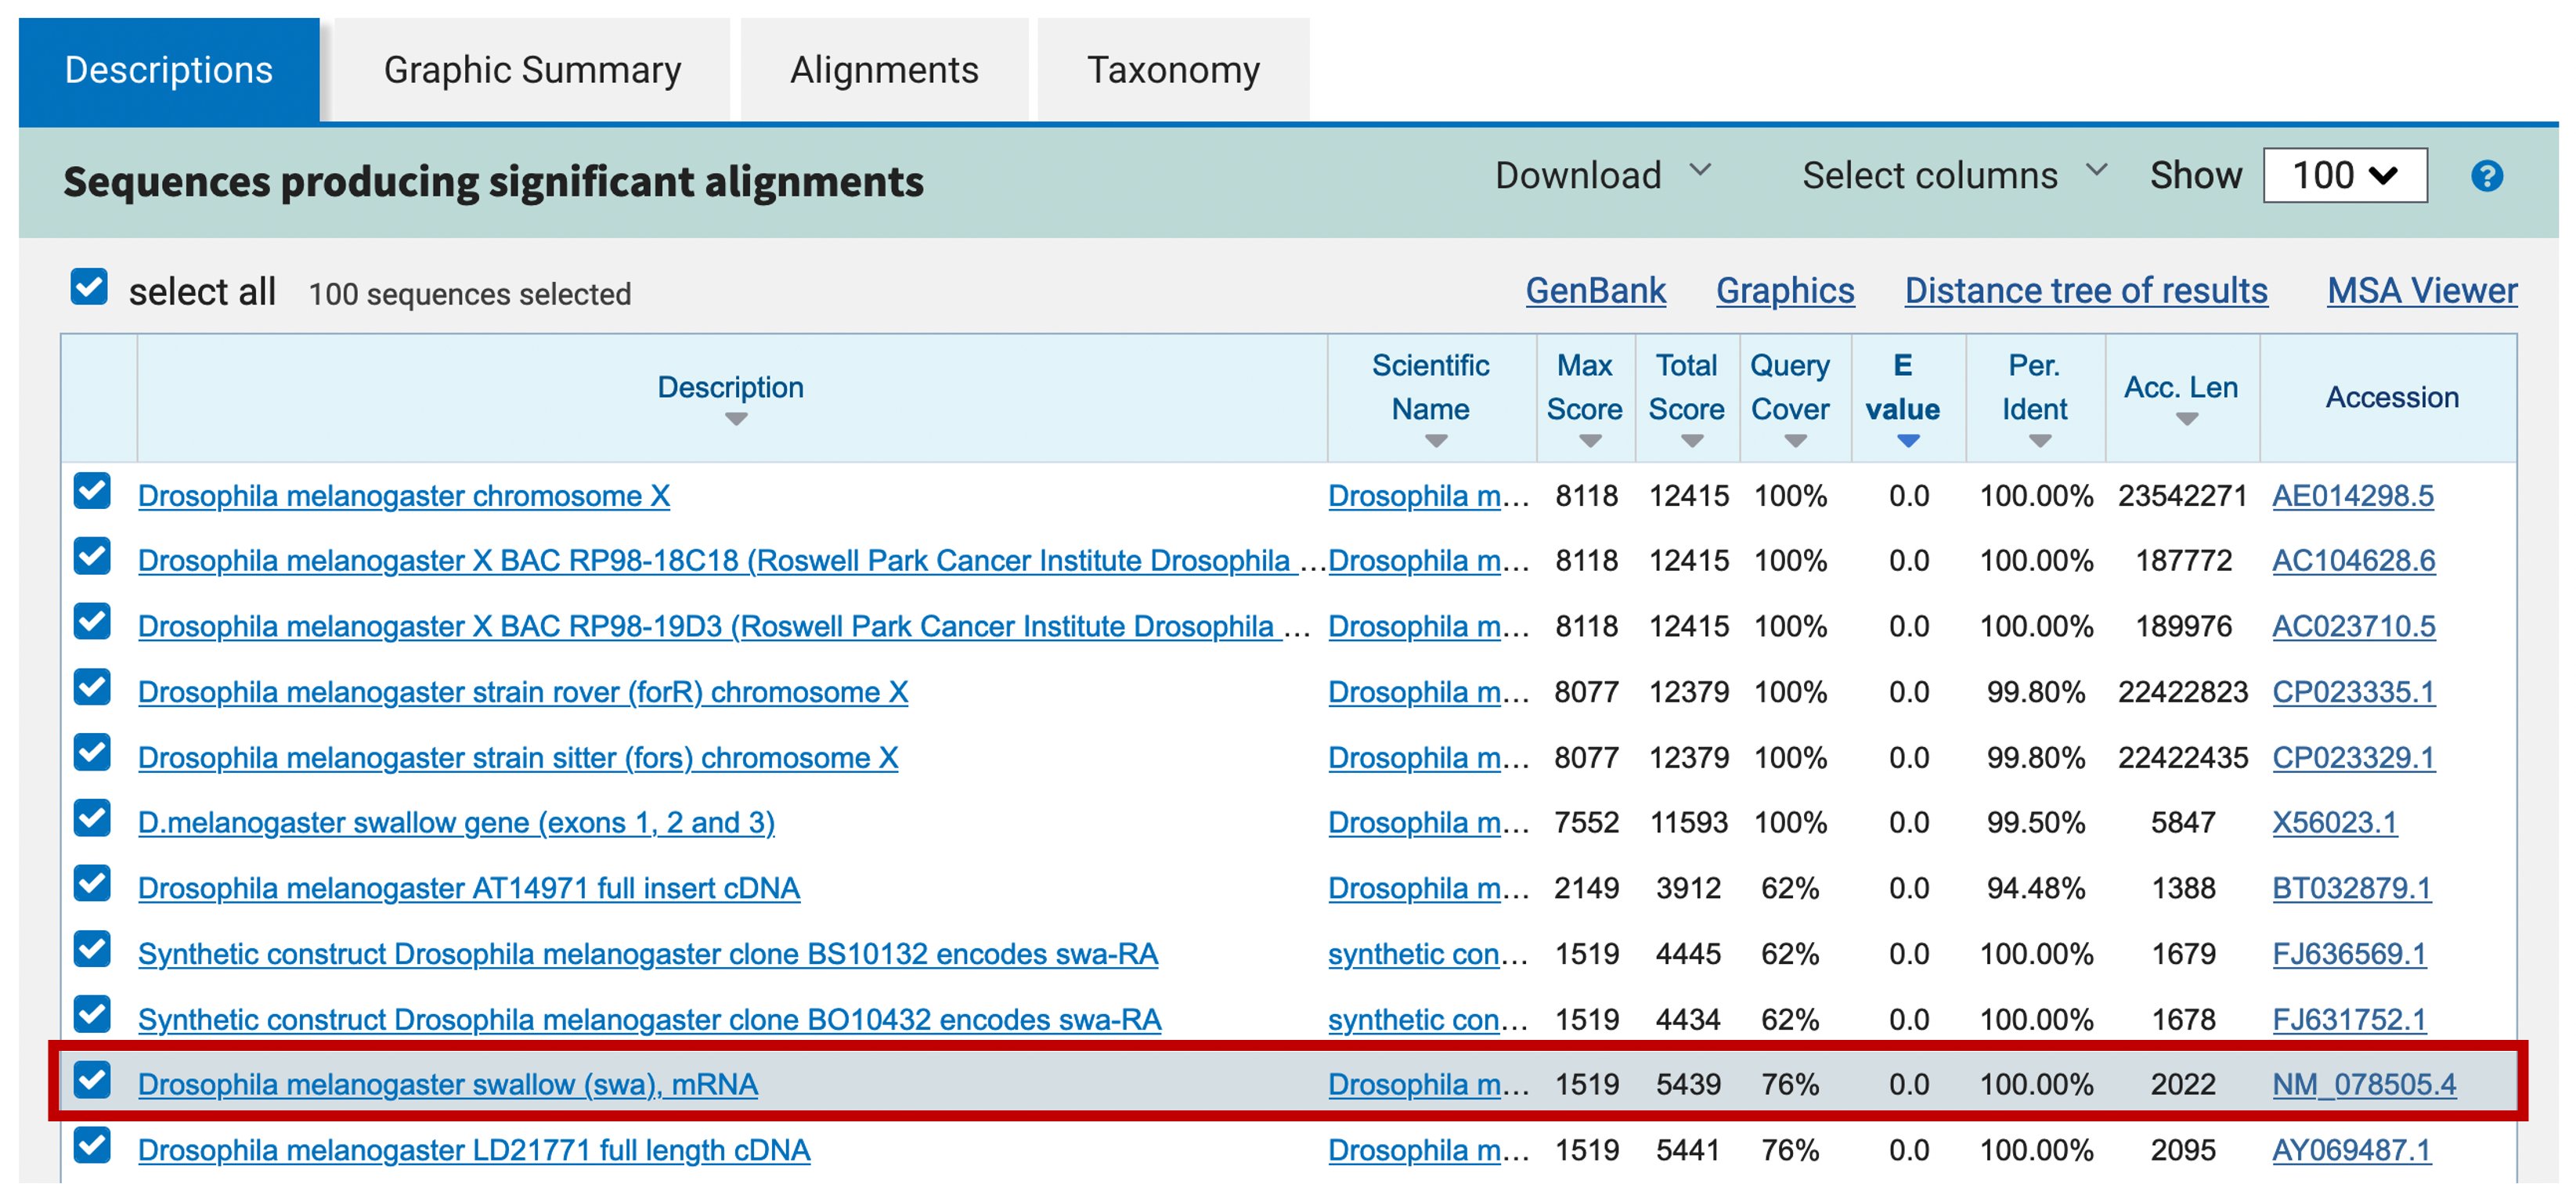Uncheck the Drosophila melanogaster chromosome X row
This screenshot has width=2576, height=1184.
click(92, 492)
